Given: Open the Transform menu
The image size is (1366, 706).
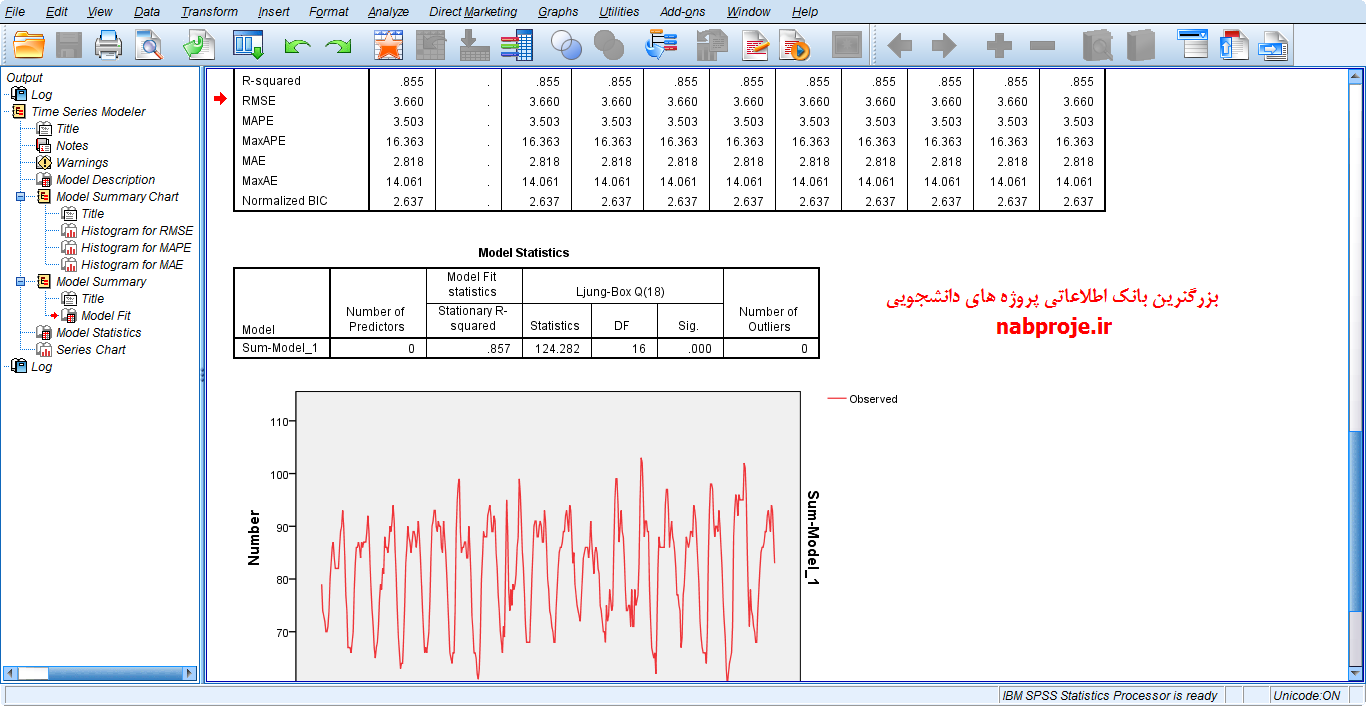Looking at the screenshot, I should point(210,12).
